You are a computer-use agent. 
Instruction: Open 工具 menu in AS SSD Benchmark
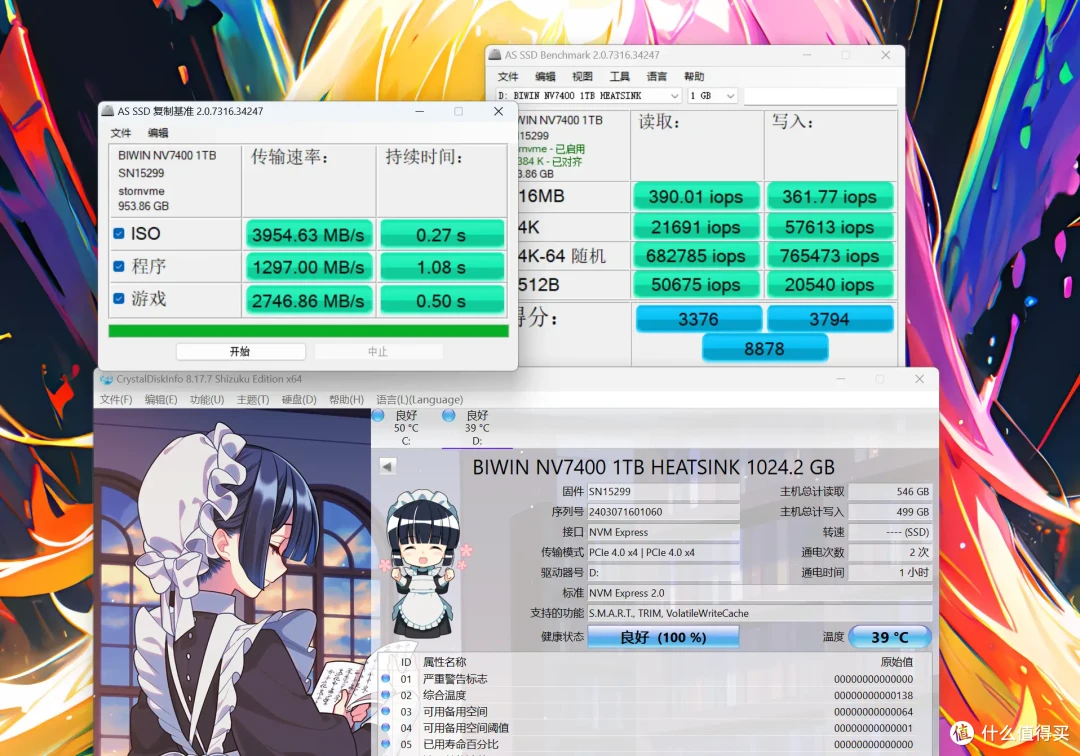coord(619,76)
